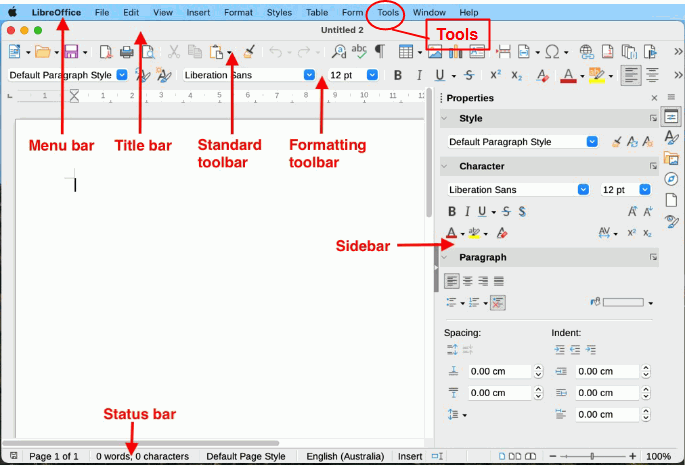Click the New document icon
Viewport: 685px width, 466px height.
tap(14, 52)
